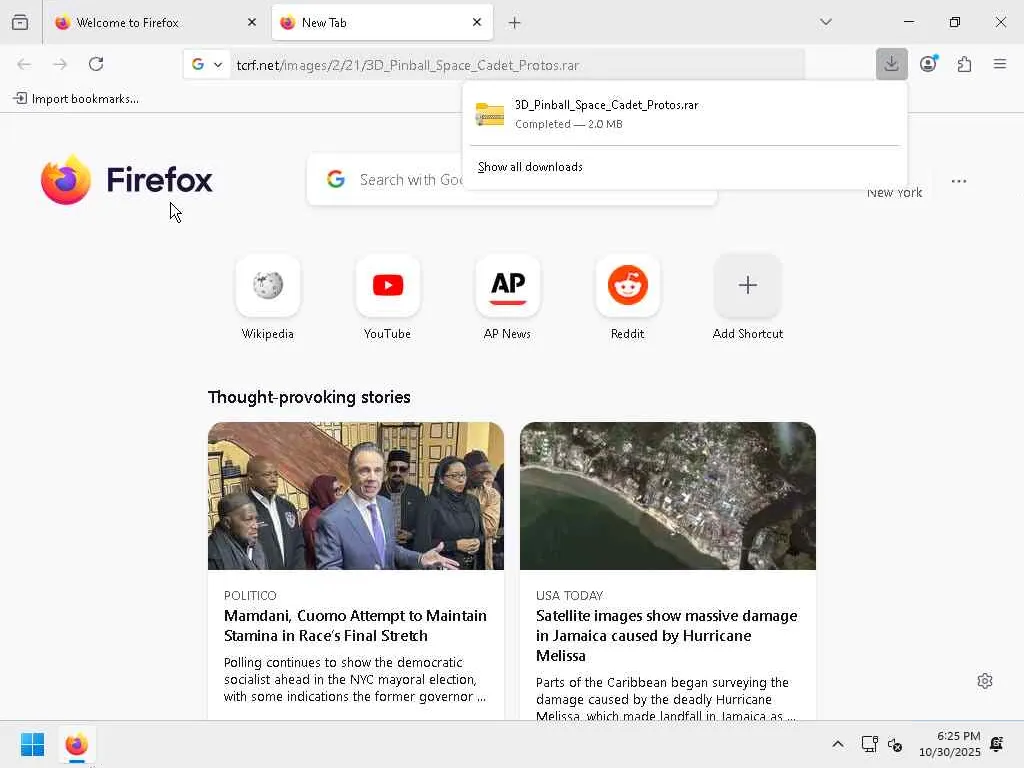Go forward to the next page

60,64
